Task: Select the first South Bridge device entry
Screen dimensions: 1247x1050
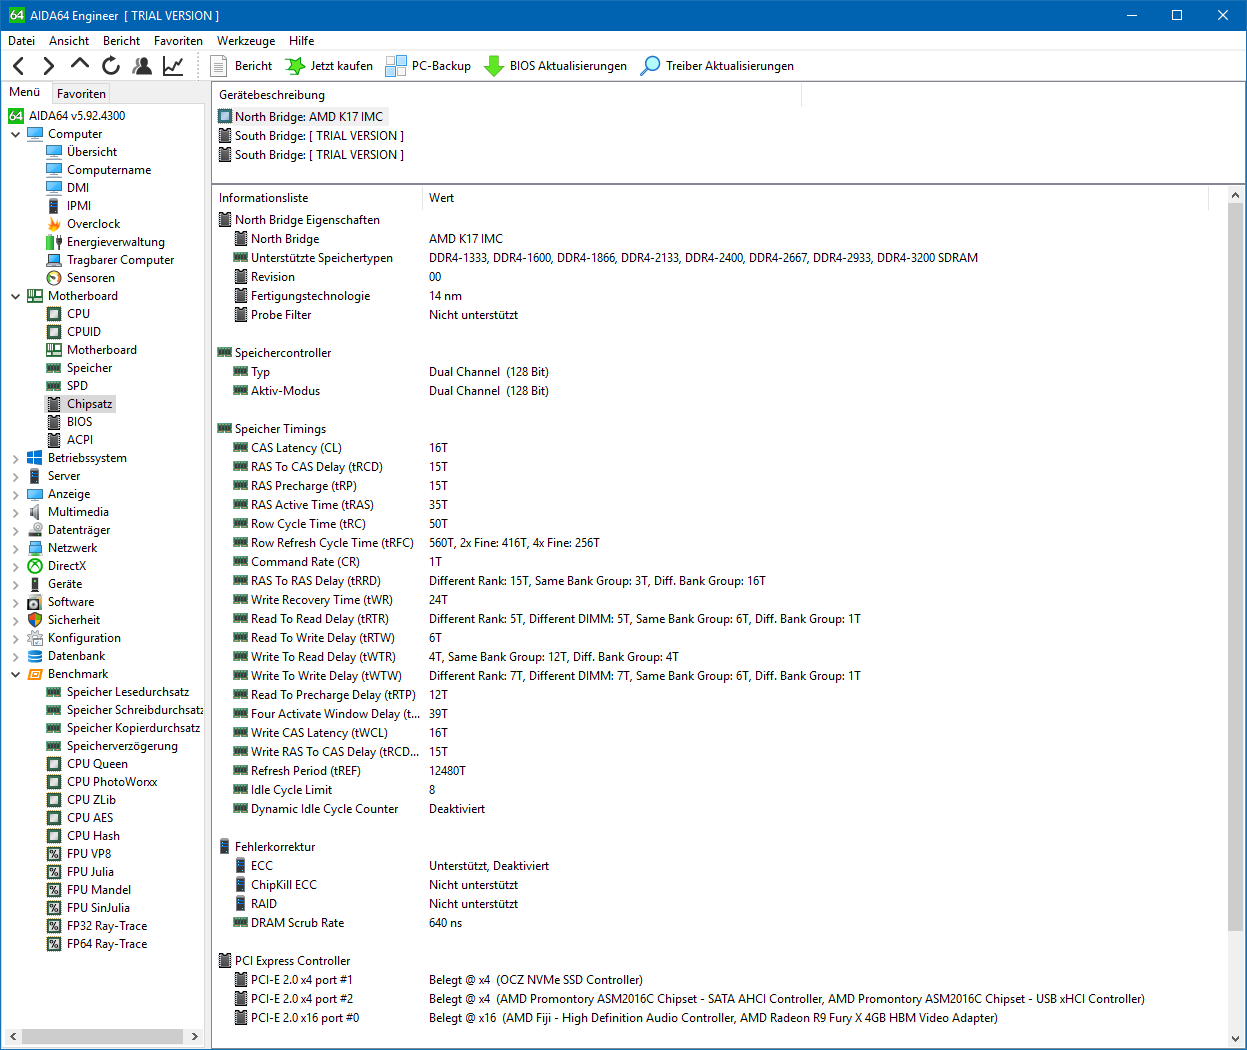Action: (319, 136)
